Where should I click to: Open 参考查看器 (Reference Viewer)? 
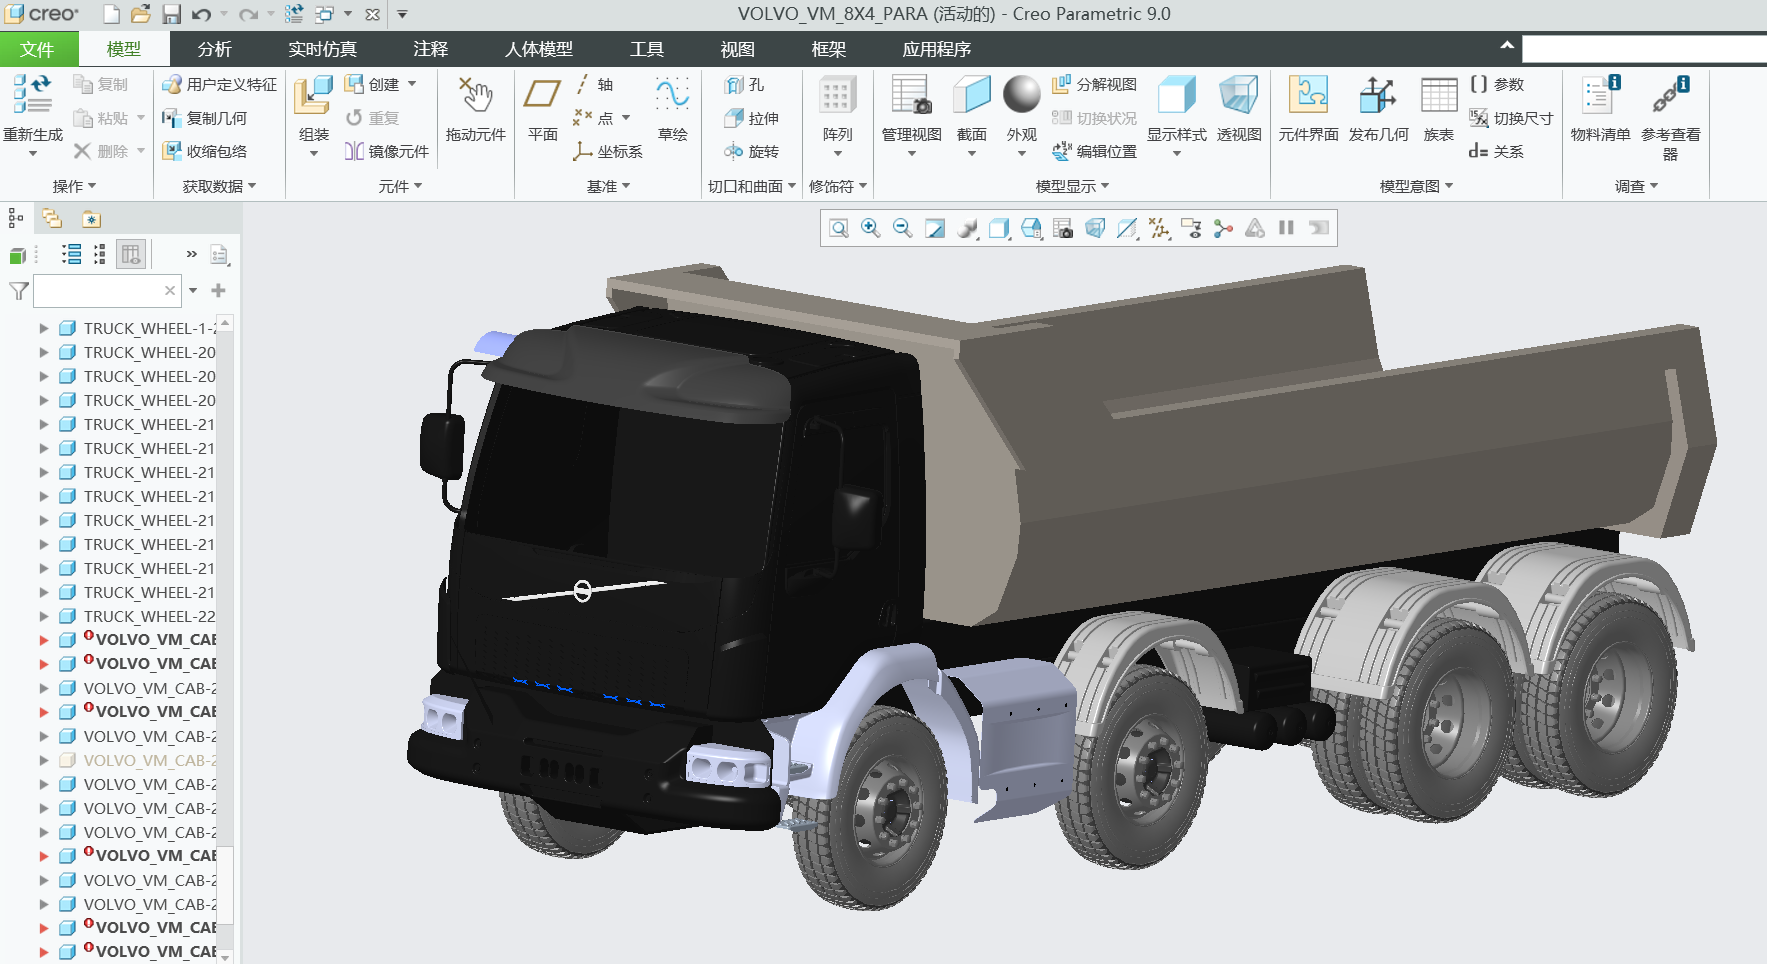[1670, 116]
